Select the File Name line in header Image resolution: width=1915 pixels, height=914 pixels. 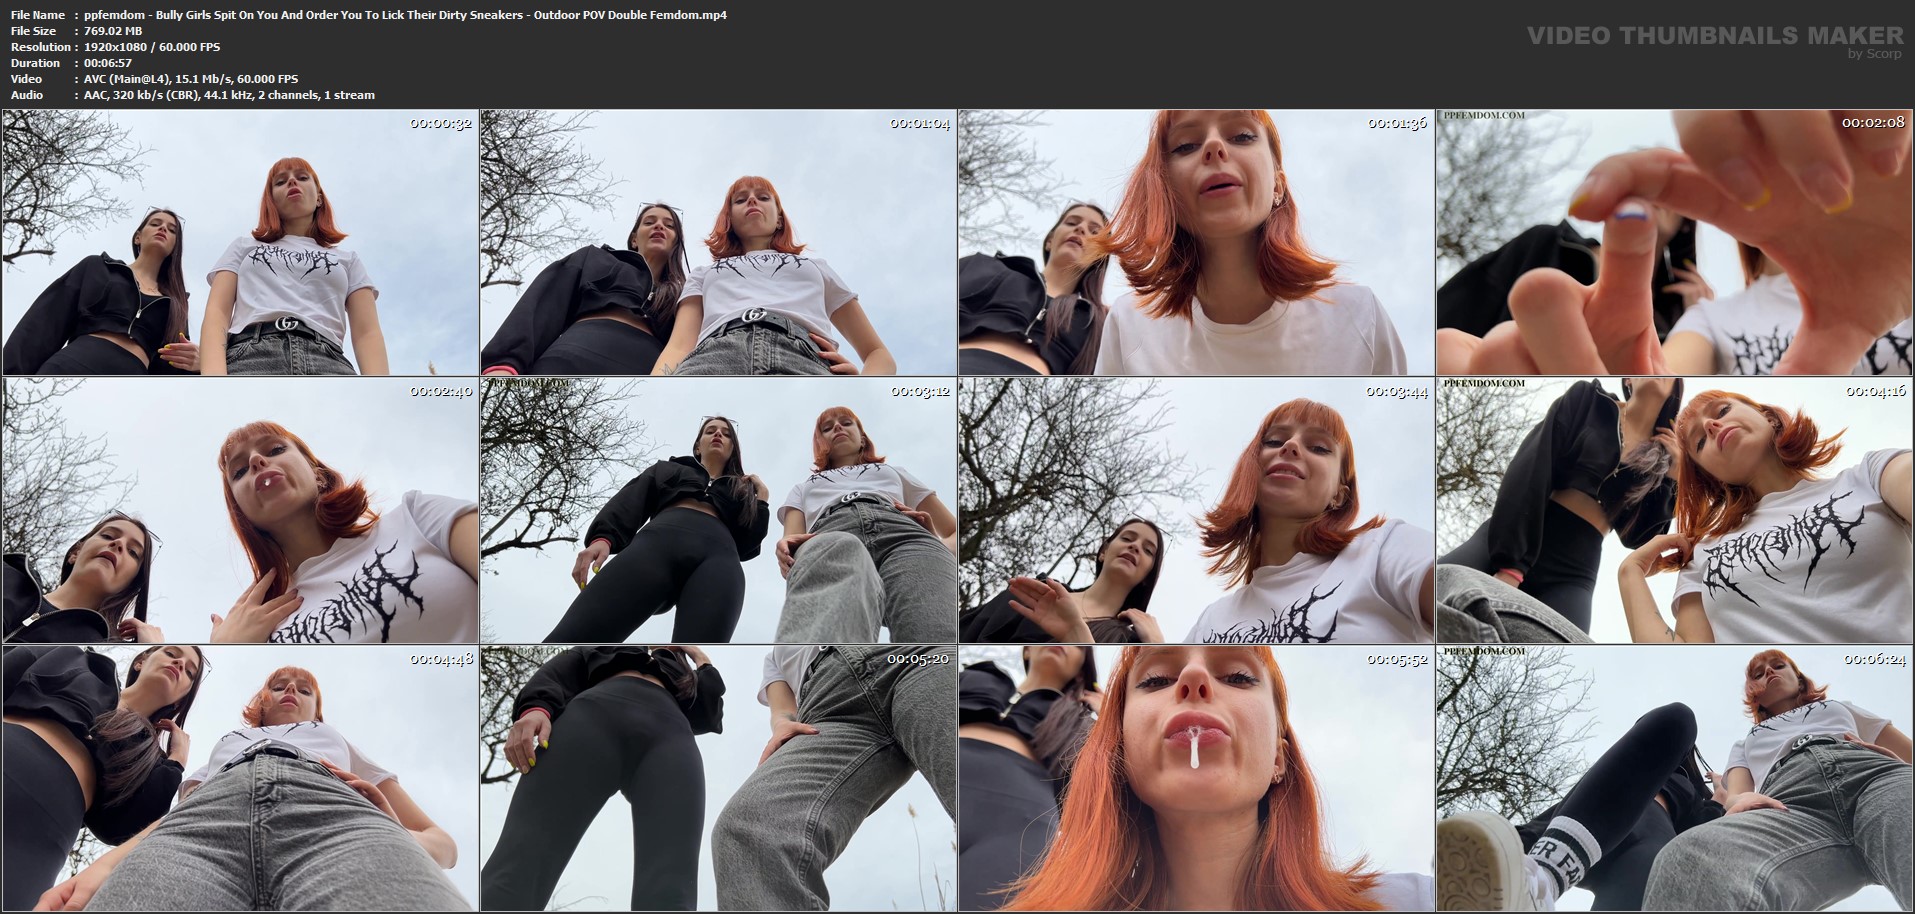[405, 15]
